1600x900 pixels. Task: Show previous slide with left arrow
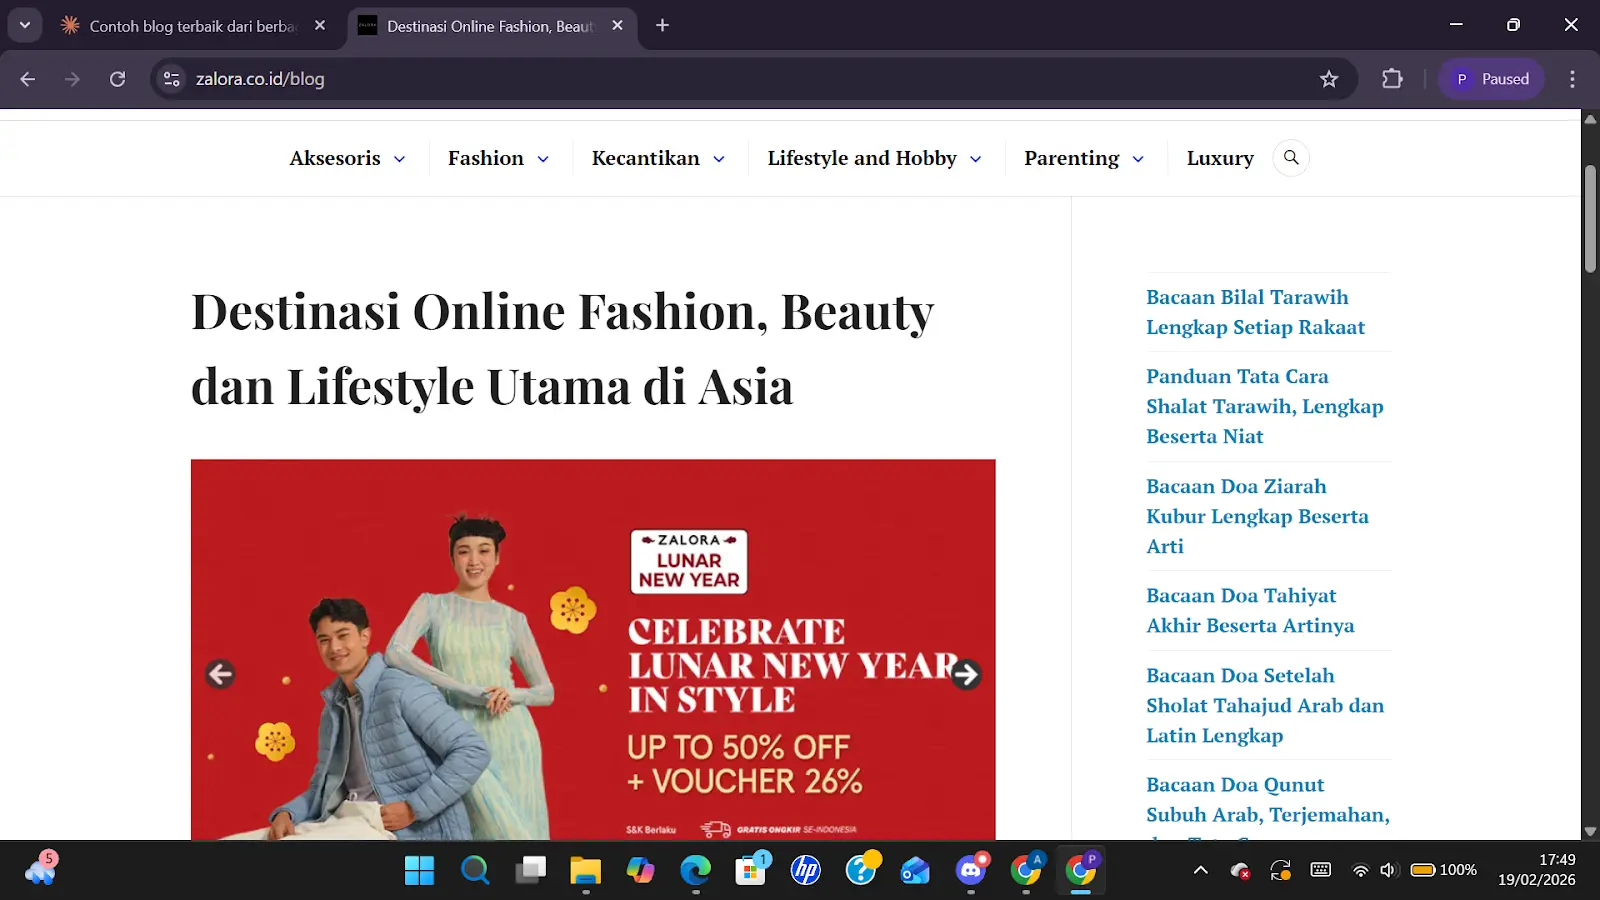pos(220,674)
